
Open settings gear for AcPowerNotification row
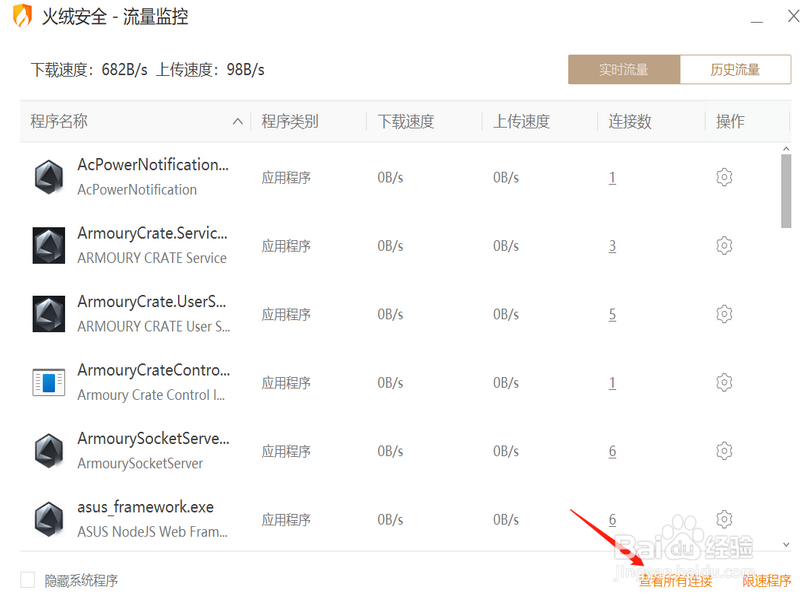click(724, 177)
